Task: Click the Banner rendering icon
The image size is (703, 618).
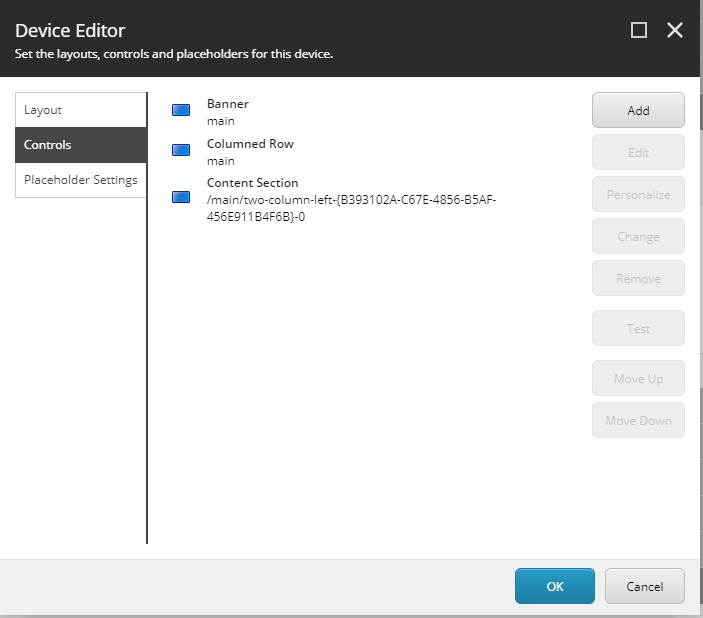Action: 181,110
